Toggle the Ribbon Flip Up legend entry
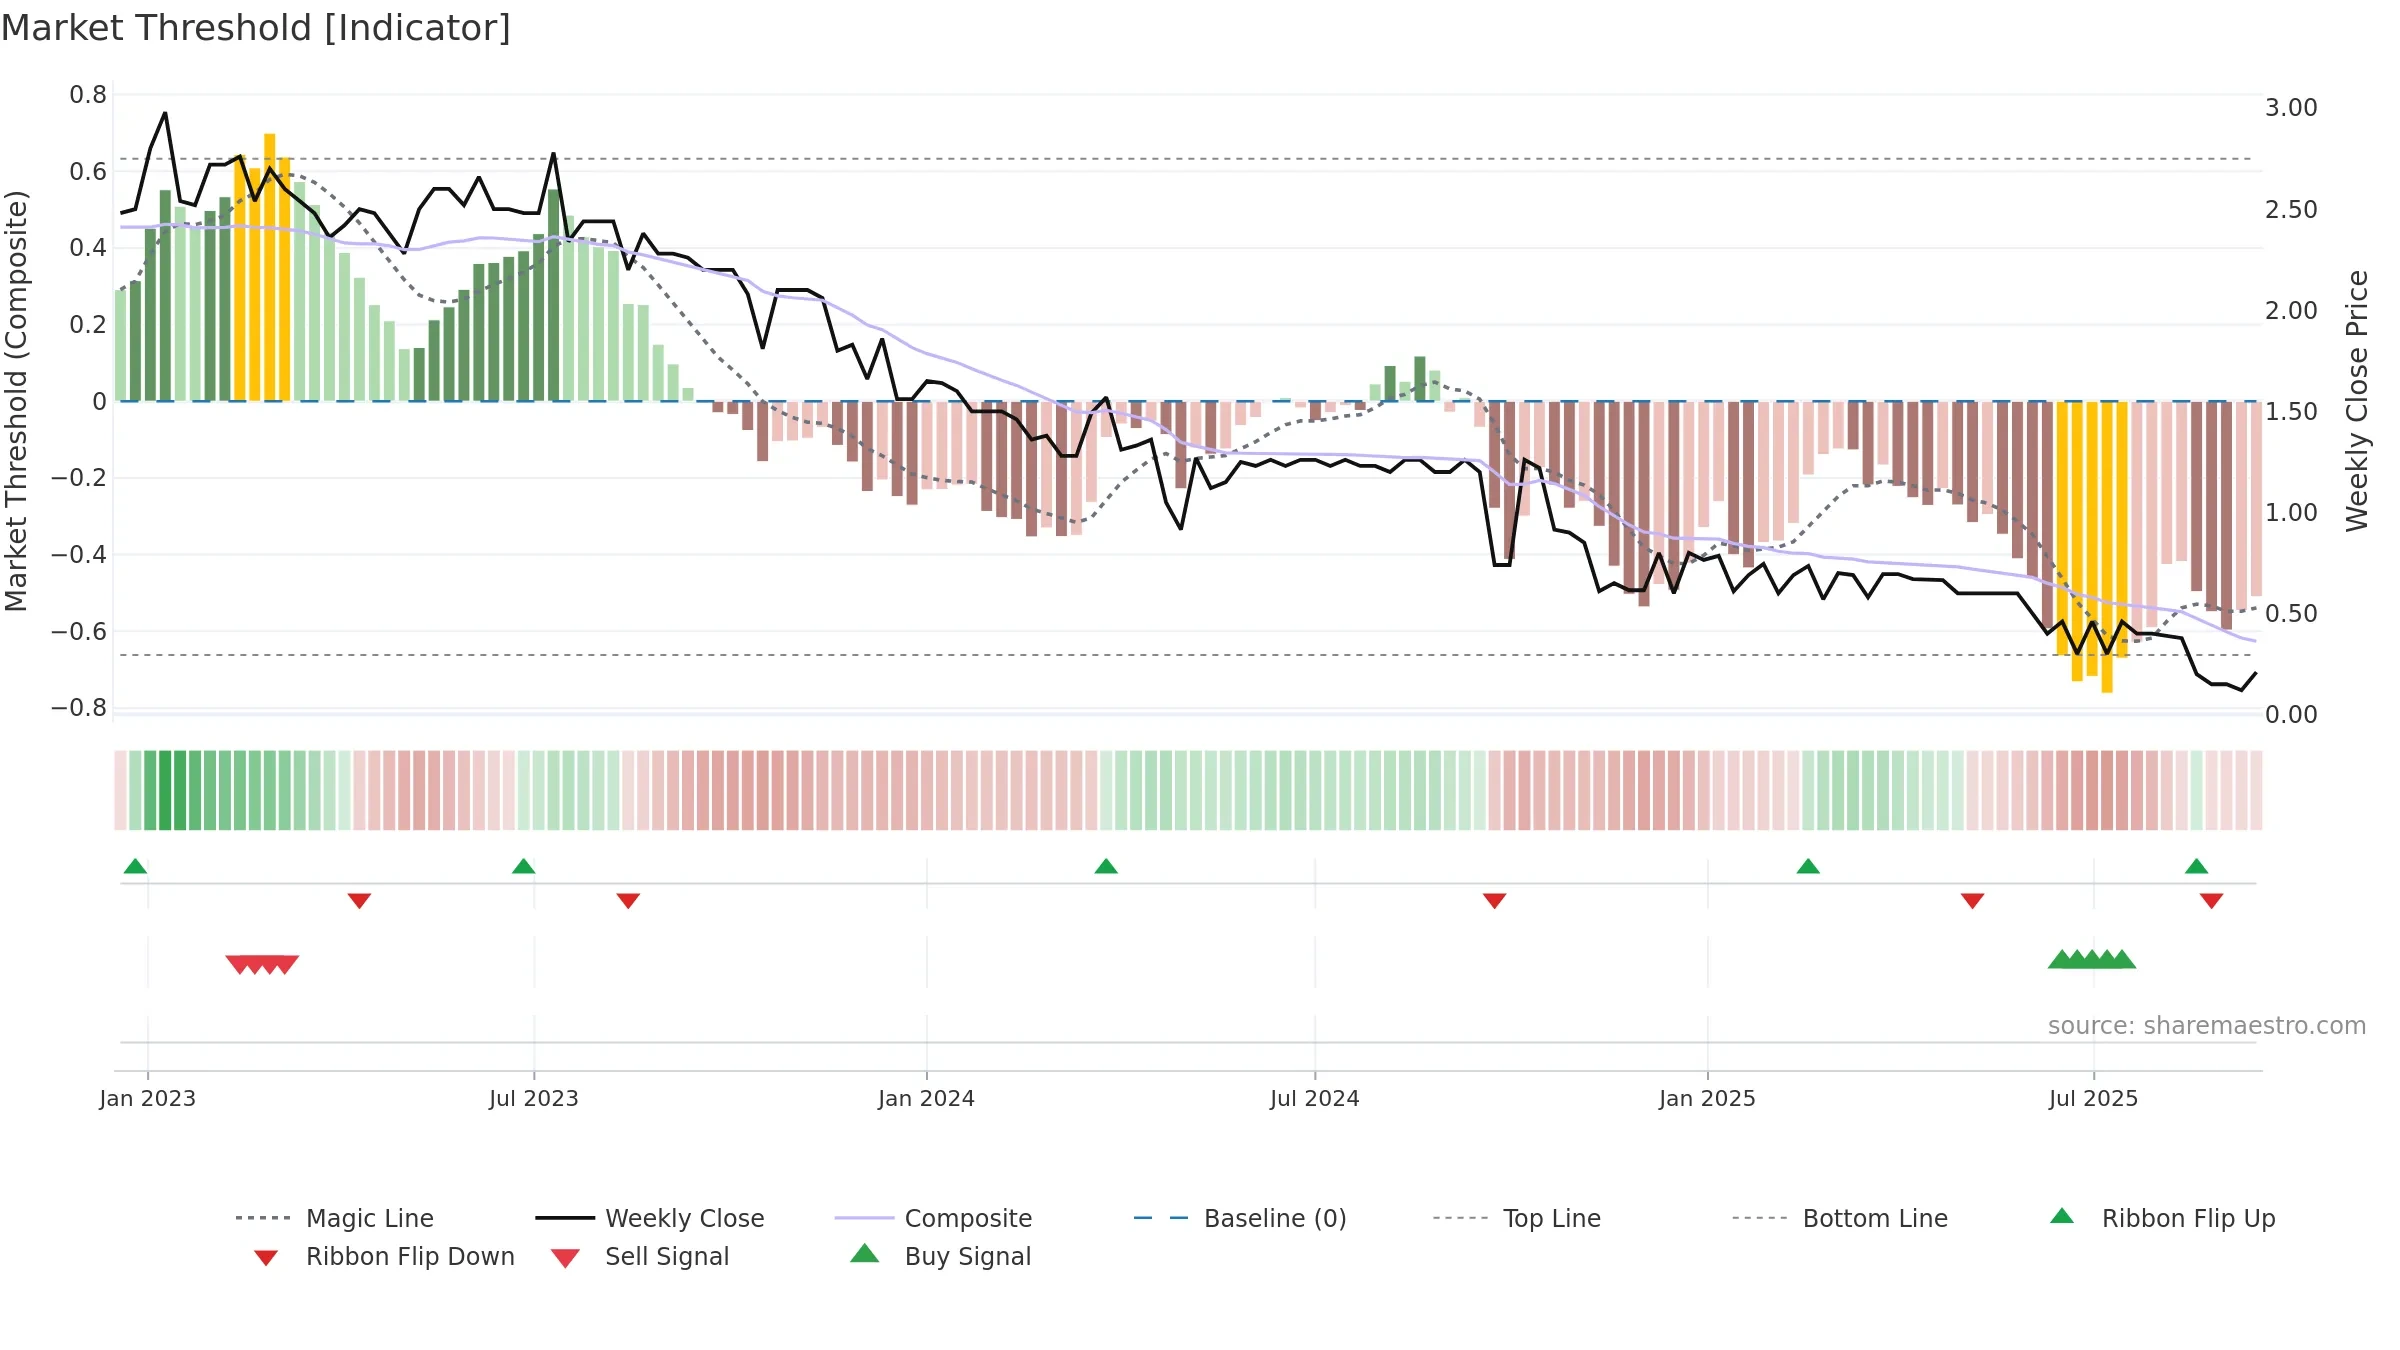The image size is (2400, 1350). [x=2162, y=1218]
